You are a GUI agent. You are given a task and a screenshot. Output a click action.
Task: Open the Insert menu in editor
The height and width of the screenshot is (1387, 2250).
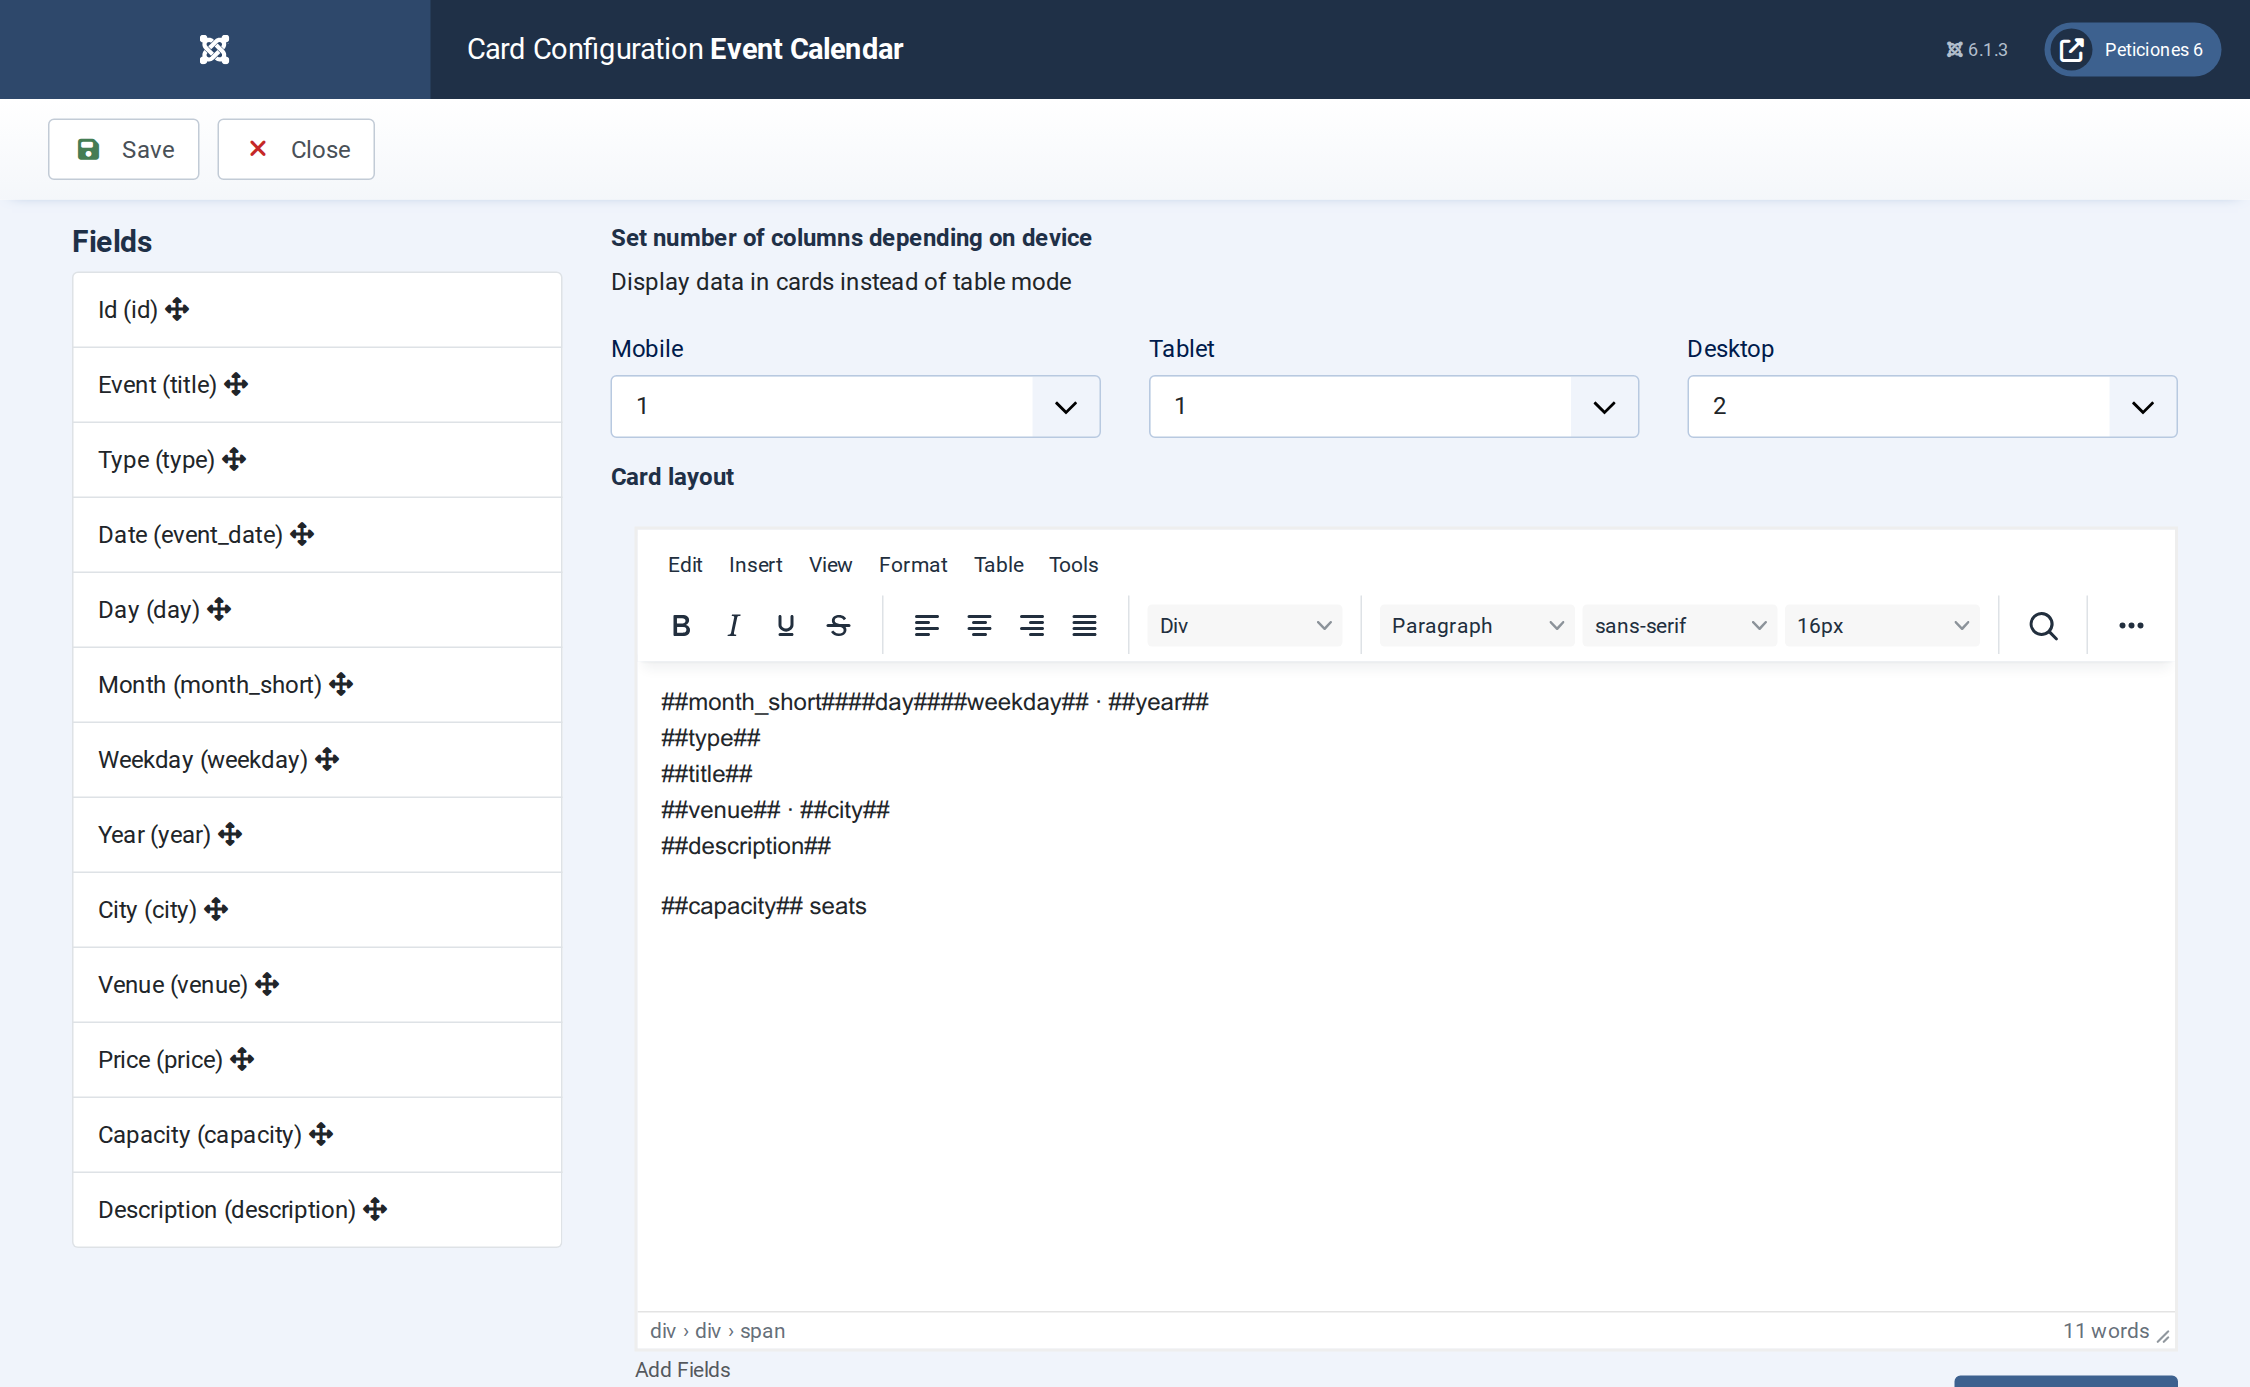755,565
